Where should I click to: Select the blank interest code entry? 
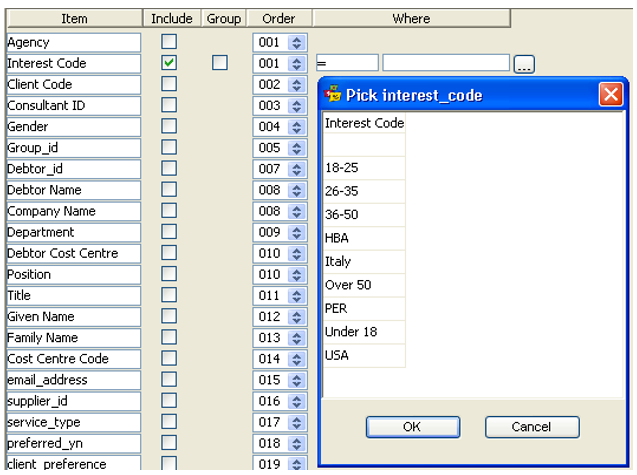[x=364, y=145]
